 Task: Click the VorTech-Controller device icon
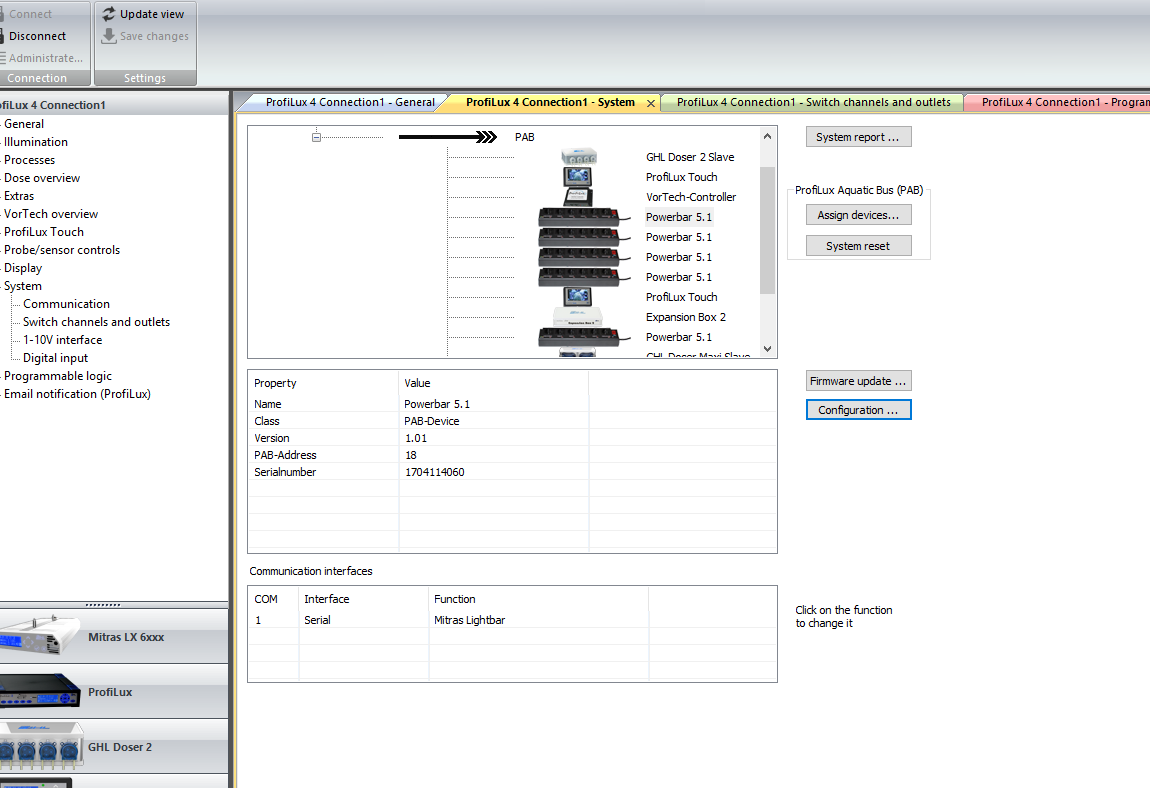[579, 197]
